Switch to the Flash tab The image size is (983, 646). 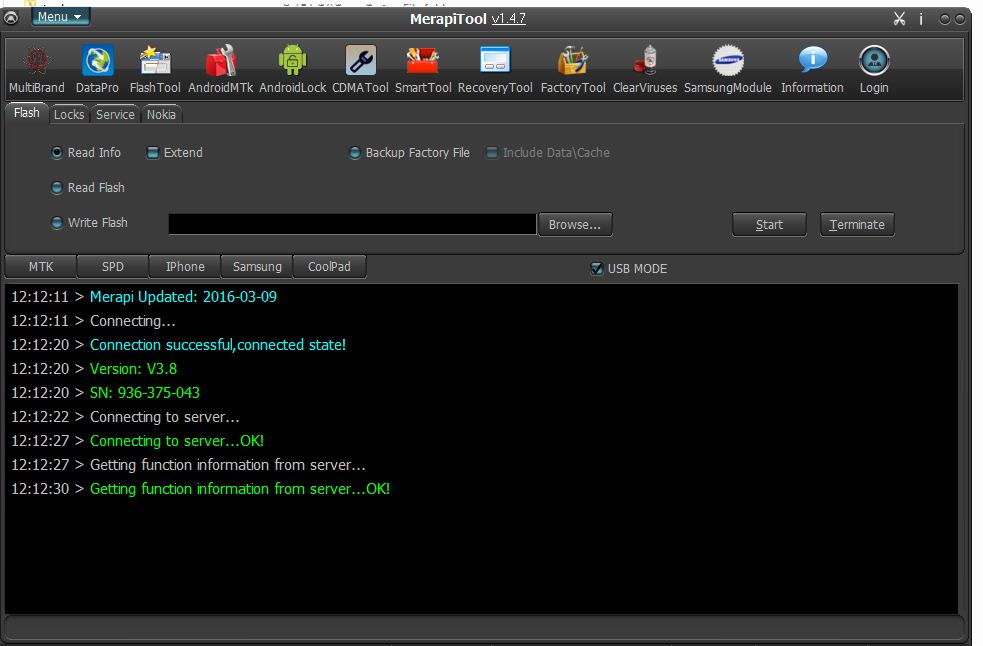(x=26, y=113)
